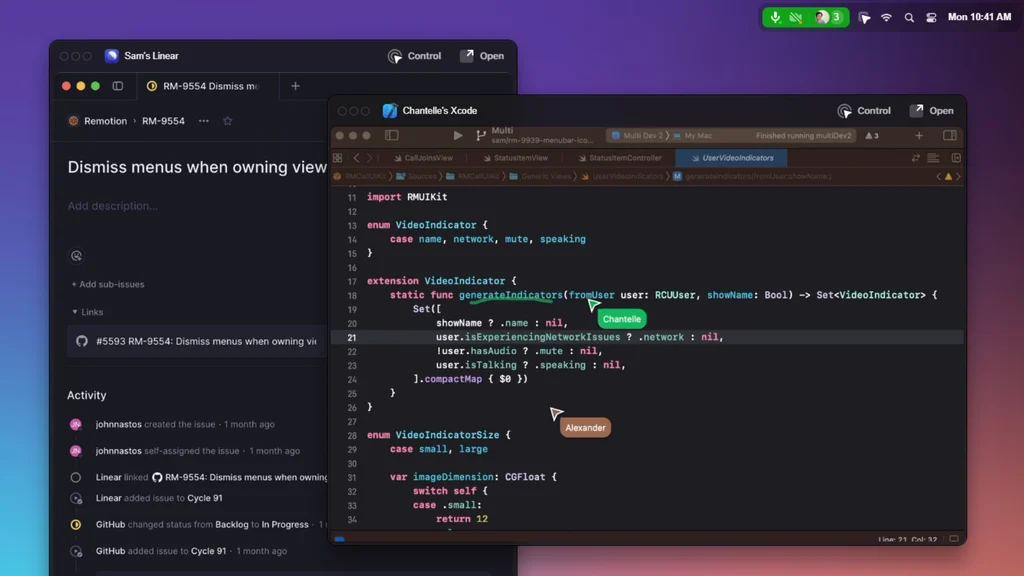
Task: Open the Xcode related items grid icon
Action: point(338,158)
